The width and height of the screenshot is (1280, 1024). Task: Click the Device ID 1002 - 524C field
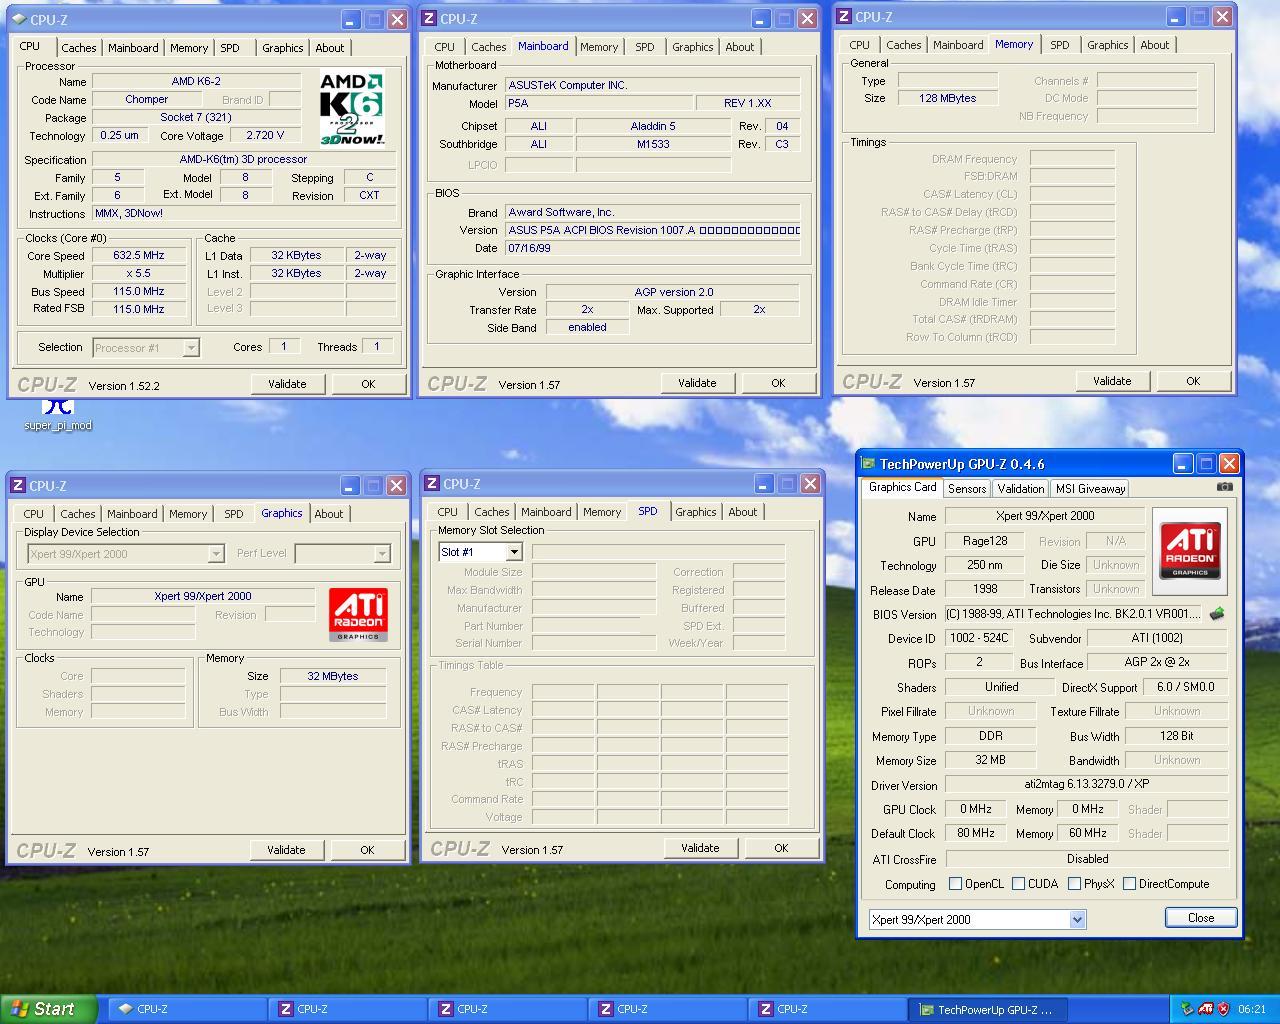point(979,638)
